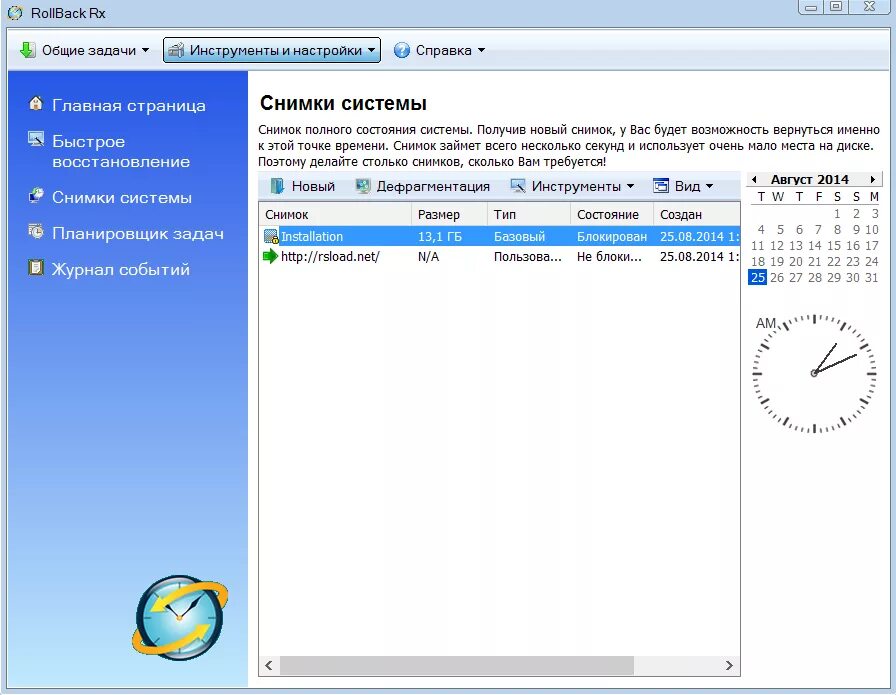Click the green arrow icon beside http://rsload.net/
Screen dimensions: 896x695
270,256
